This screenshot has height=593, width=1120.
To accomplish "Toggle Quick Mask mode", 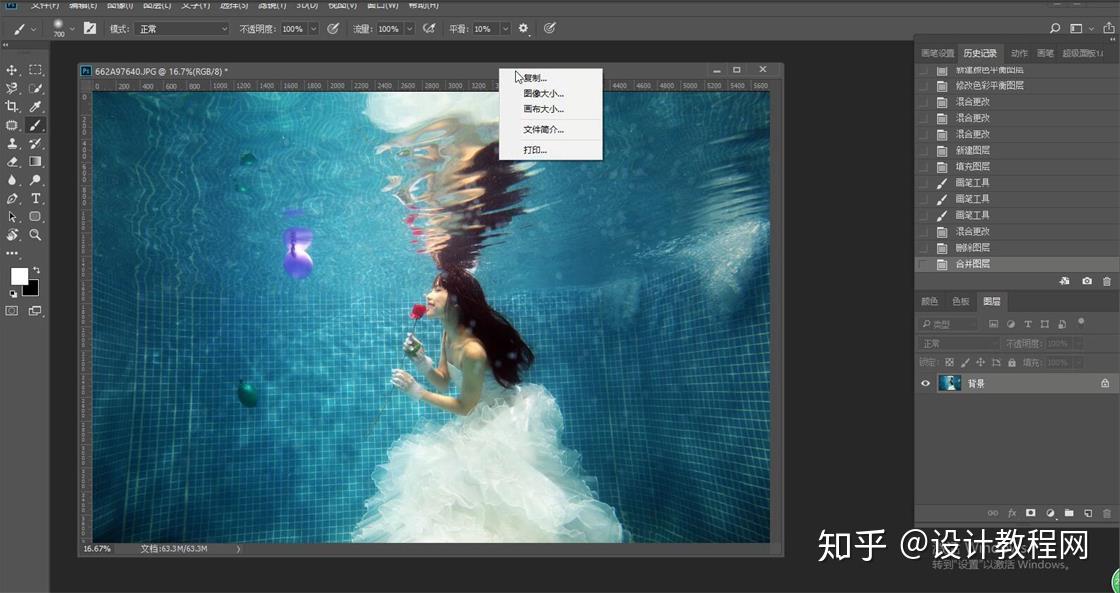I will (12, 311).
